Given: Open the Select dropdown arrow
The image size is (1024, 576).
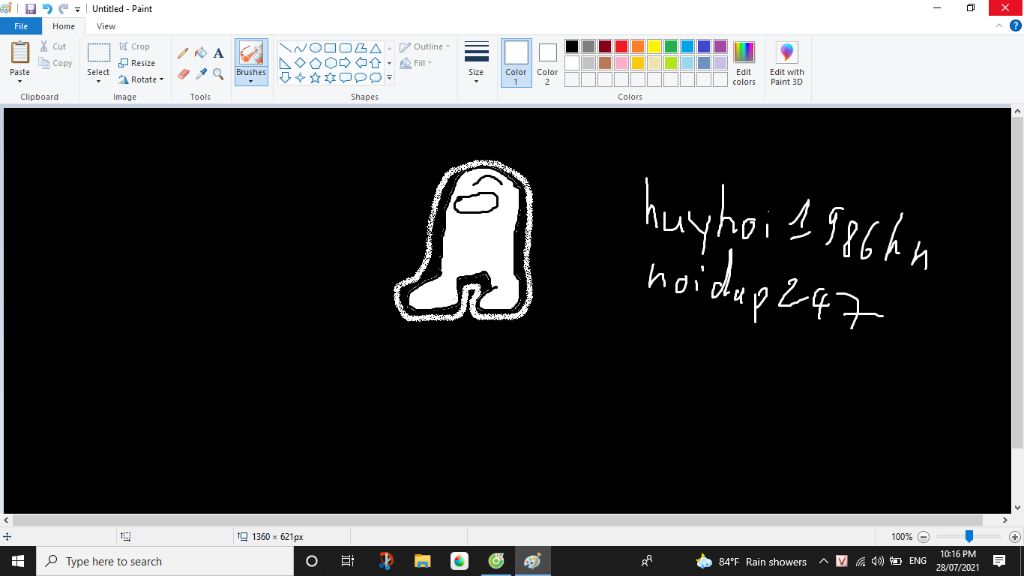Looking at the screenshot, I should [x=99, y=81].
